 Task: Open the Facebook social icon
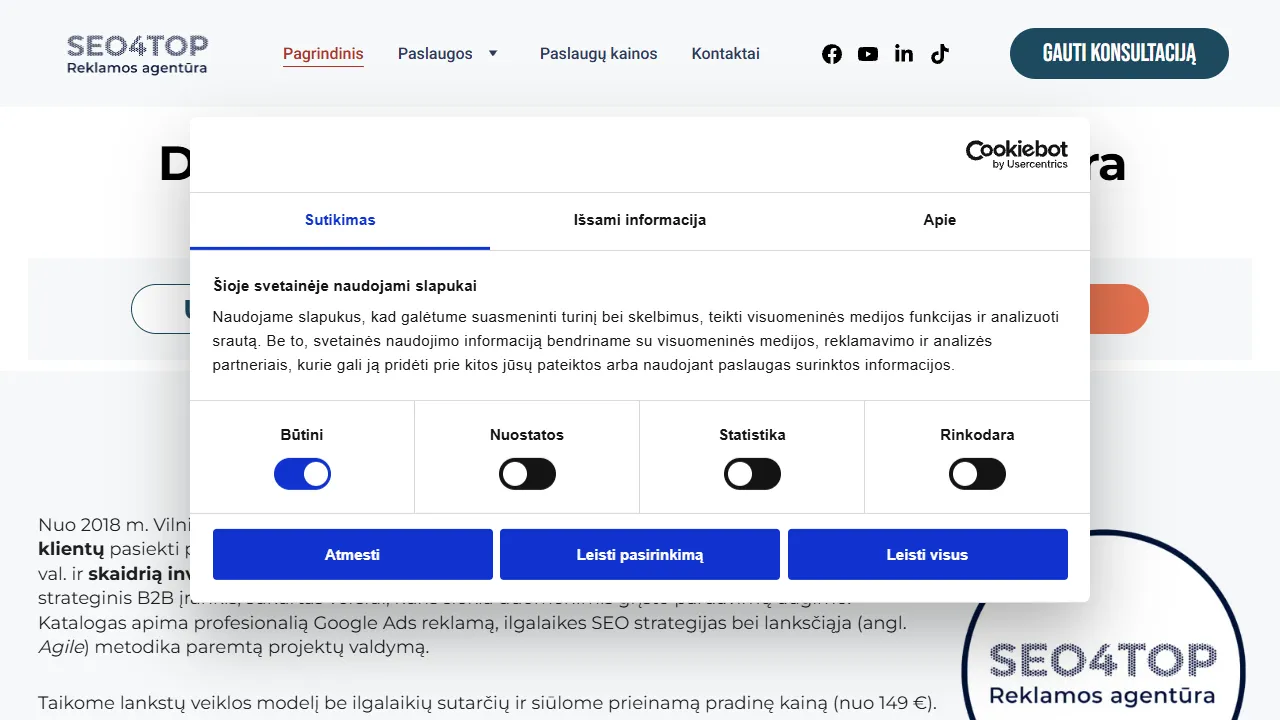(832, 54)
